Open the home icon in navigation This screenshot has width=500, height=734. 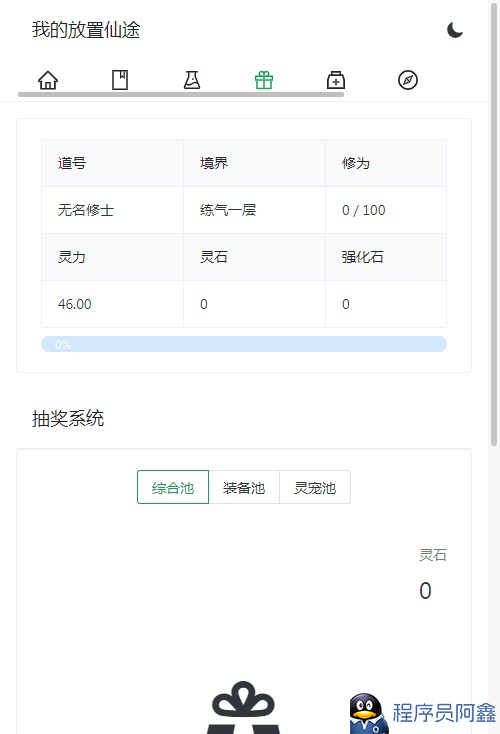pyautogui.click(x=48, y=80)
